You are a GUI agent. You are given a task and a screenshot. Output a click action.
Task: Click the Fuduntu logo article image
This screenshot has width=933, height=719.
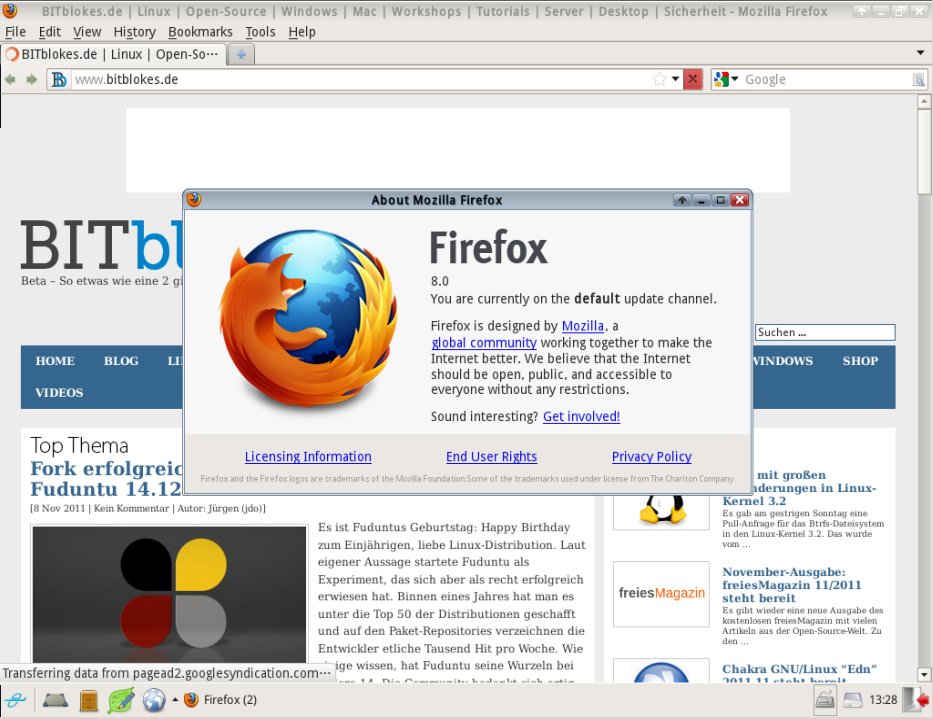[x=169, y=594]
